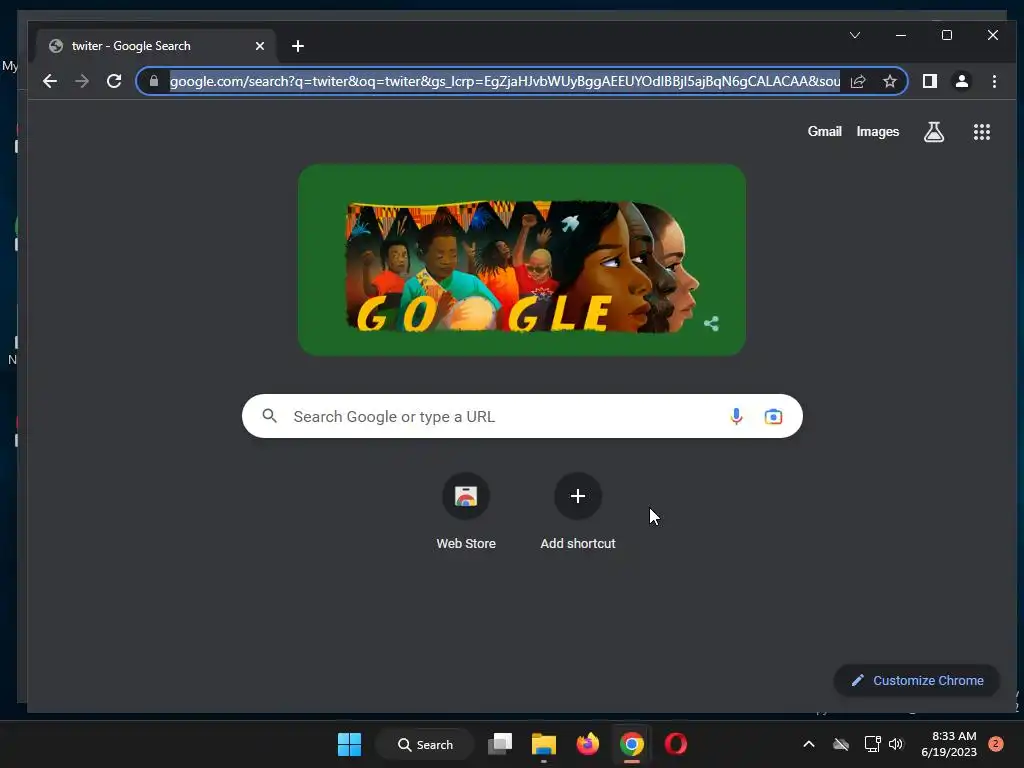Screen dimensions: 1024x768
Task: Open Search Labs flask icon
Action: (934, 132)
